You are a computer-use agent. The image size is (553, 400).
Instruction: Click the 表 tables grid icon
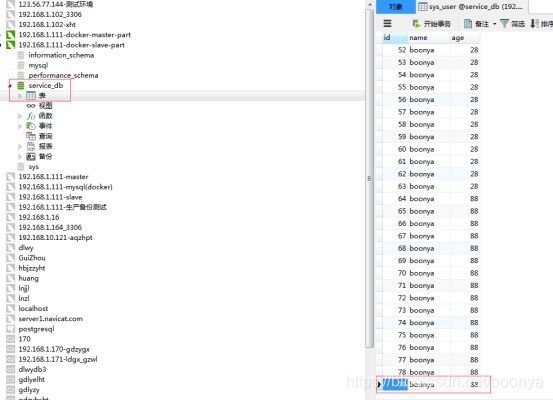pyautogui.click(x=31, y=96)
